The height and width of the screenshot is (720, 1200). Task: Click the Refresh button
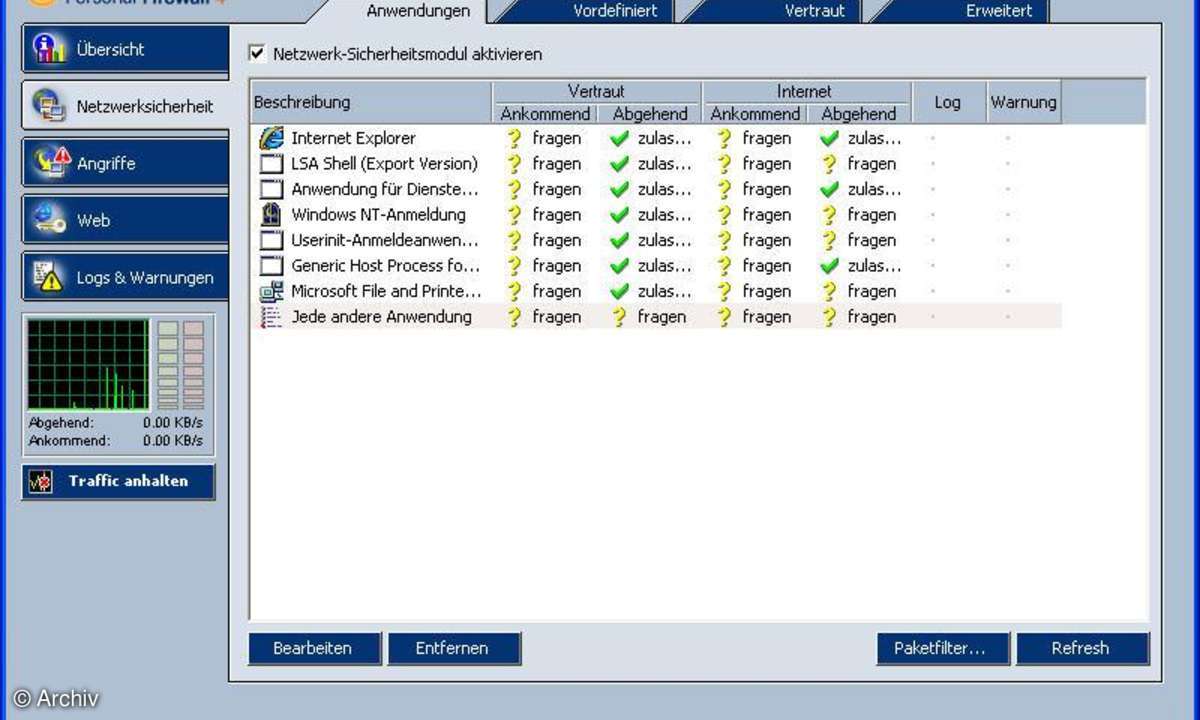coord(1082,648)
